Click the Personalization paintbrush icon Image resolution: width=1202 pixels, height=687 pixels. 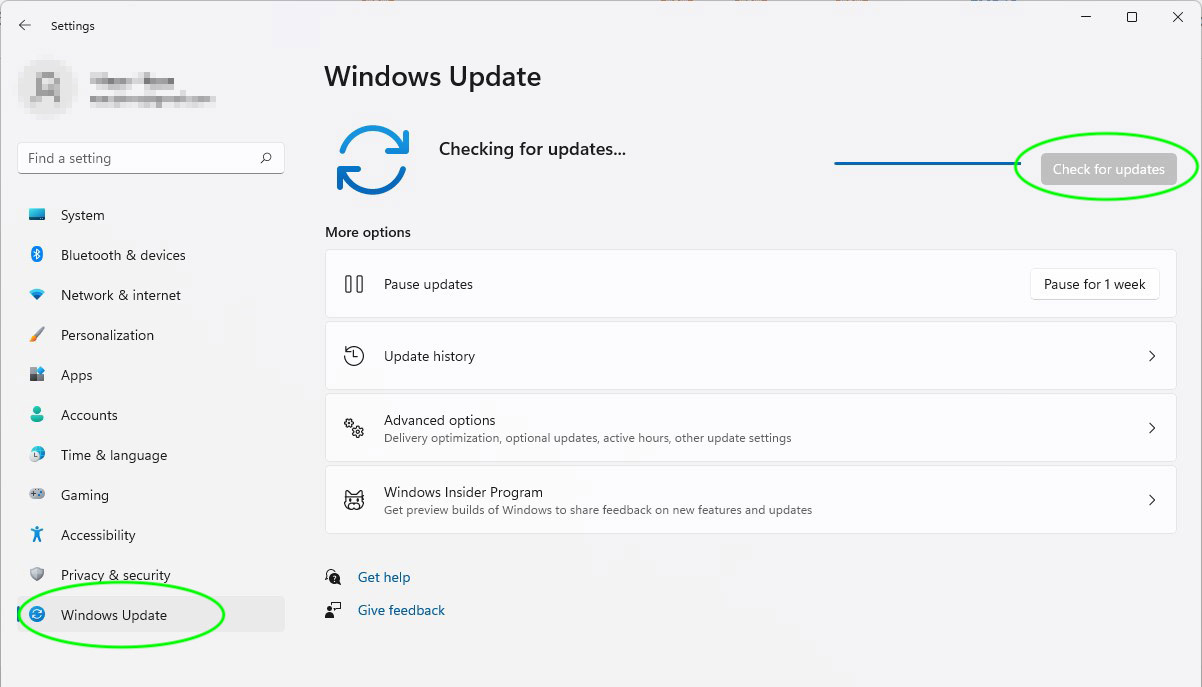click(37, 335)
